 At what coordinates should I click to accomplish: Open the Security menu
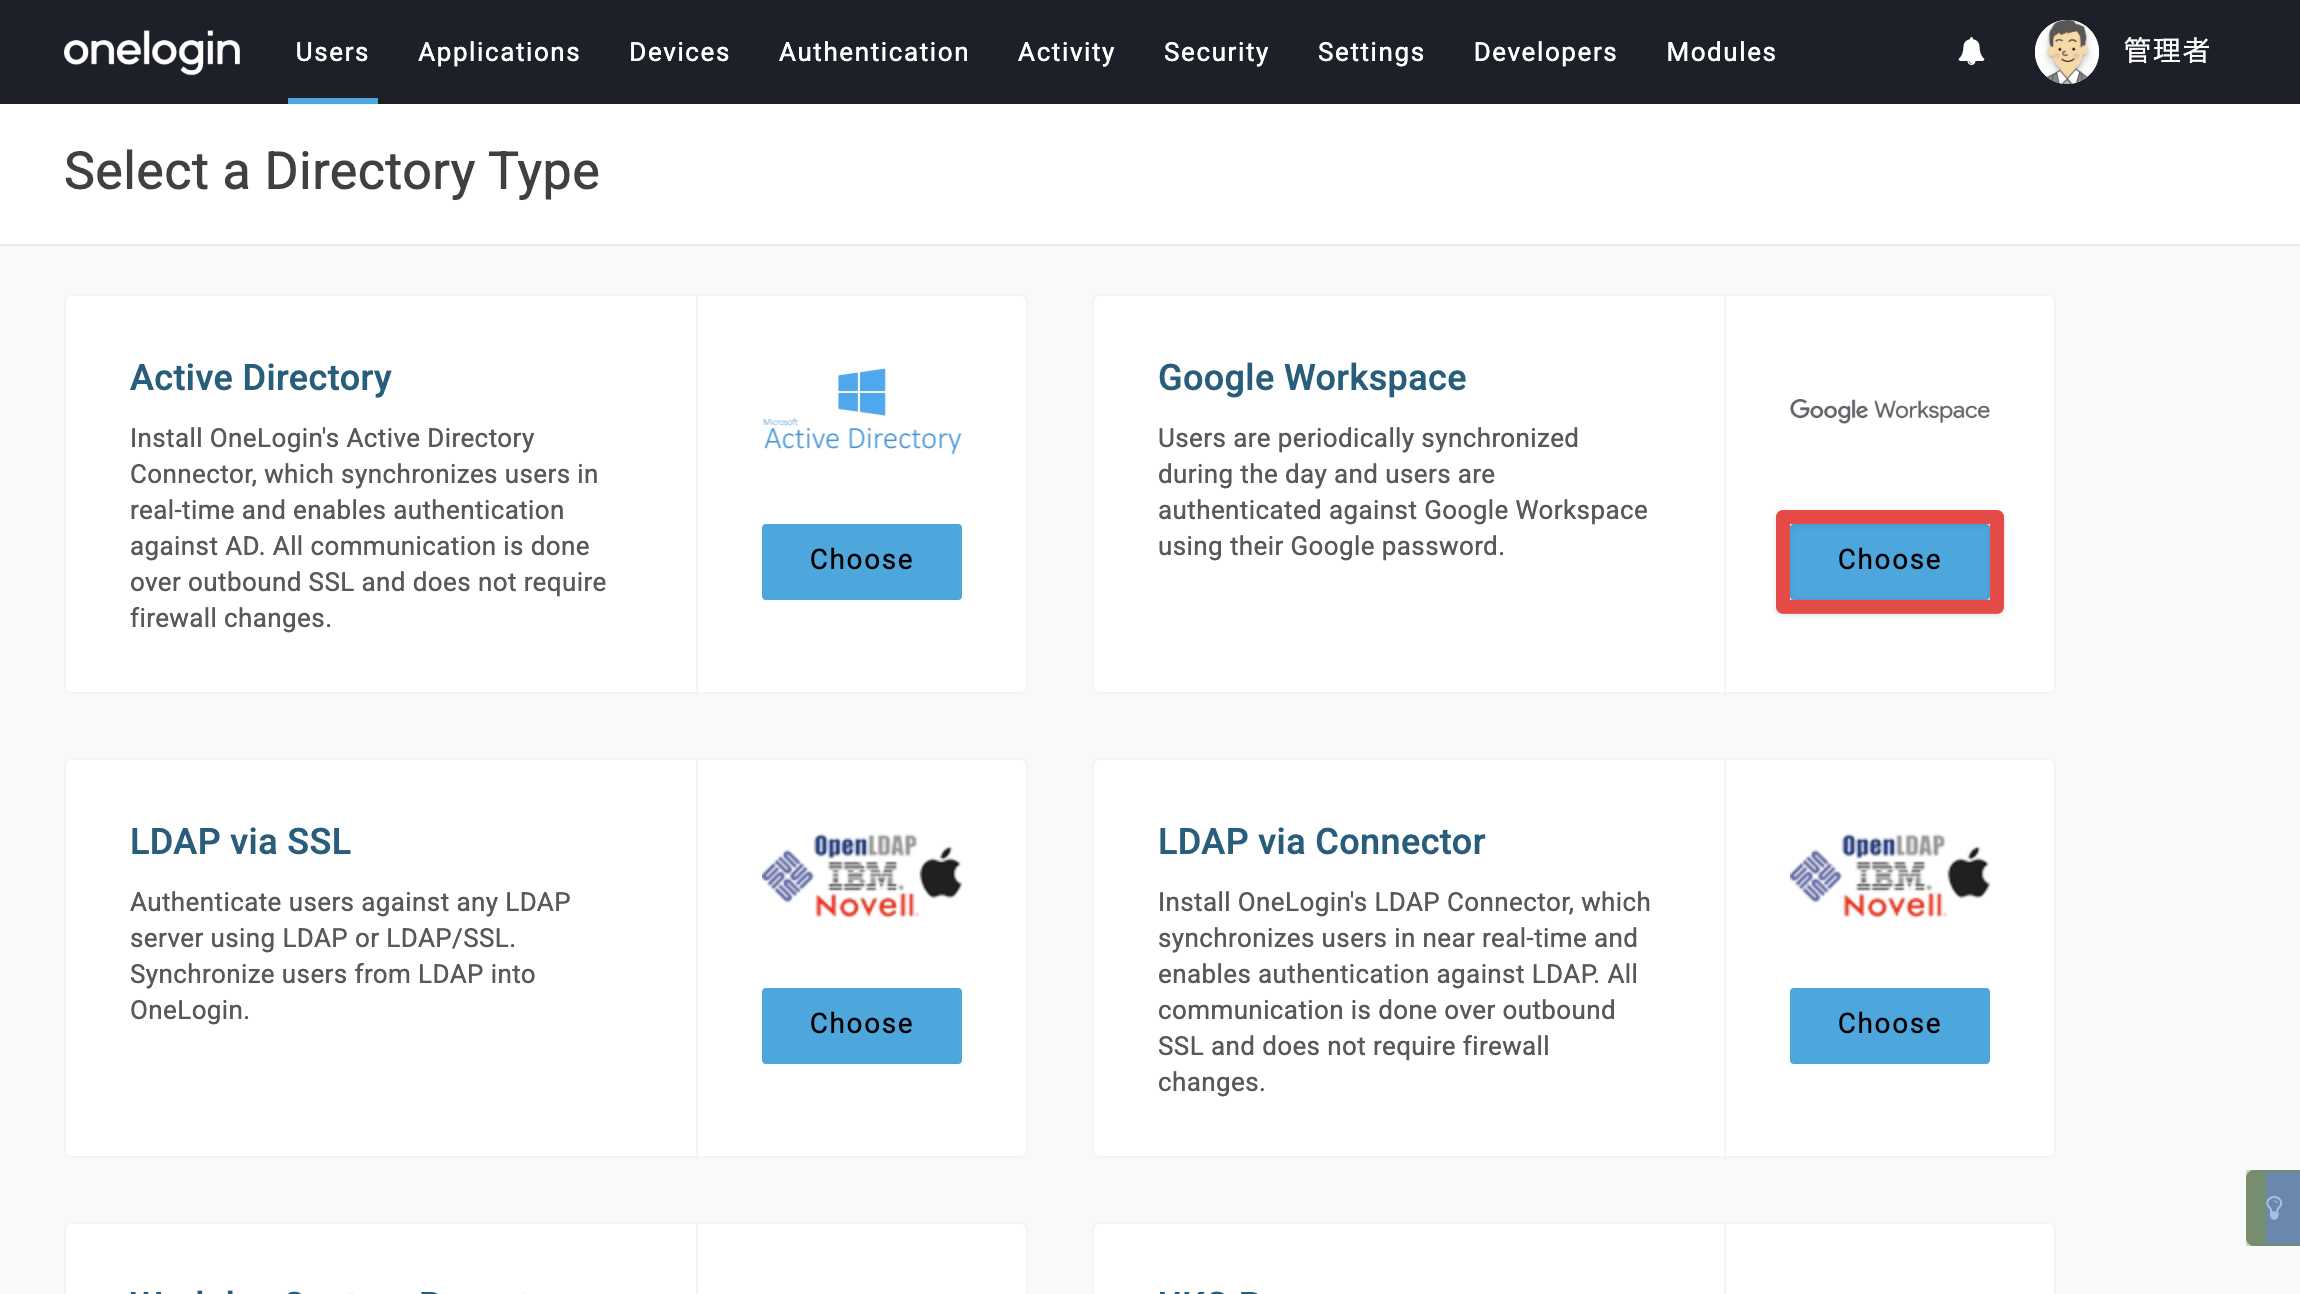tap(1216, 52)
